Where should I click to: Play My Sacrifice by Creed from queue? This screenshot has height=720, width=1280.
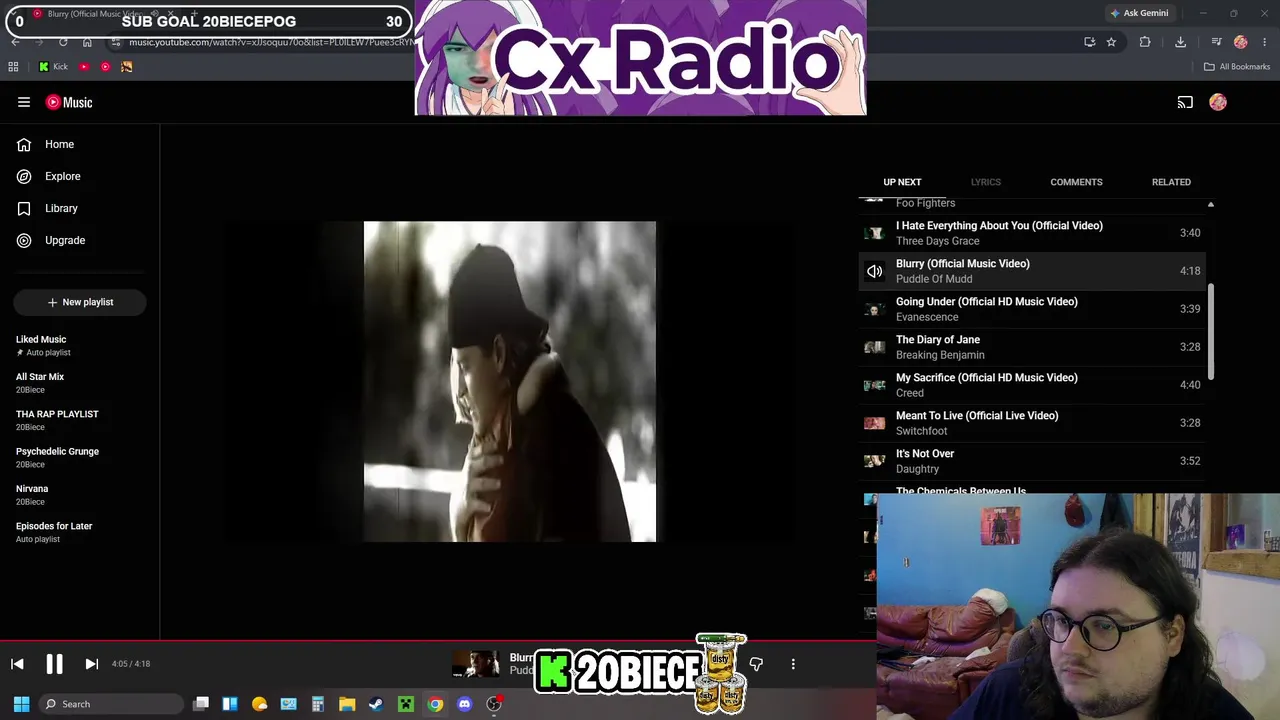click(x=1031, y=385)
